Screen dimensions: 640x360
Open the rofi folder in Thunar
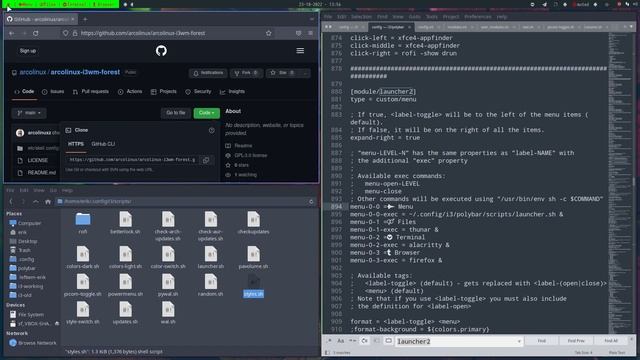83,223
